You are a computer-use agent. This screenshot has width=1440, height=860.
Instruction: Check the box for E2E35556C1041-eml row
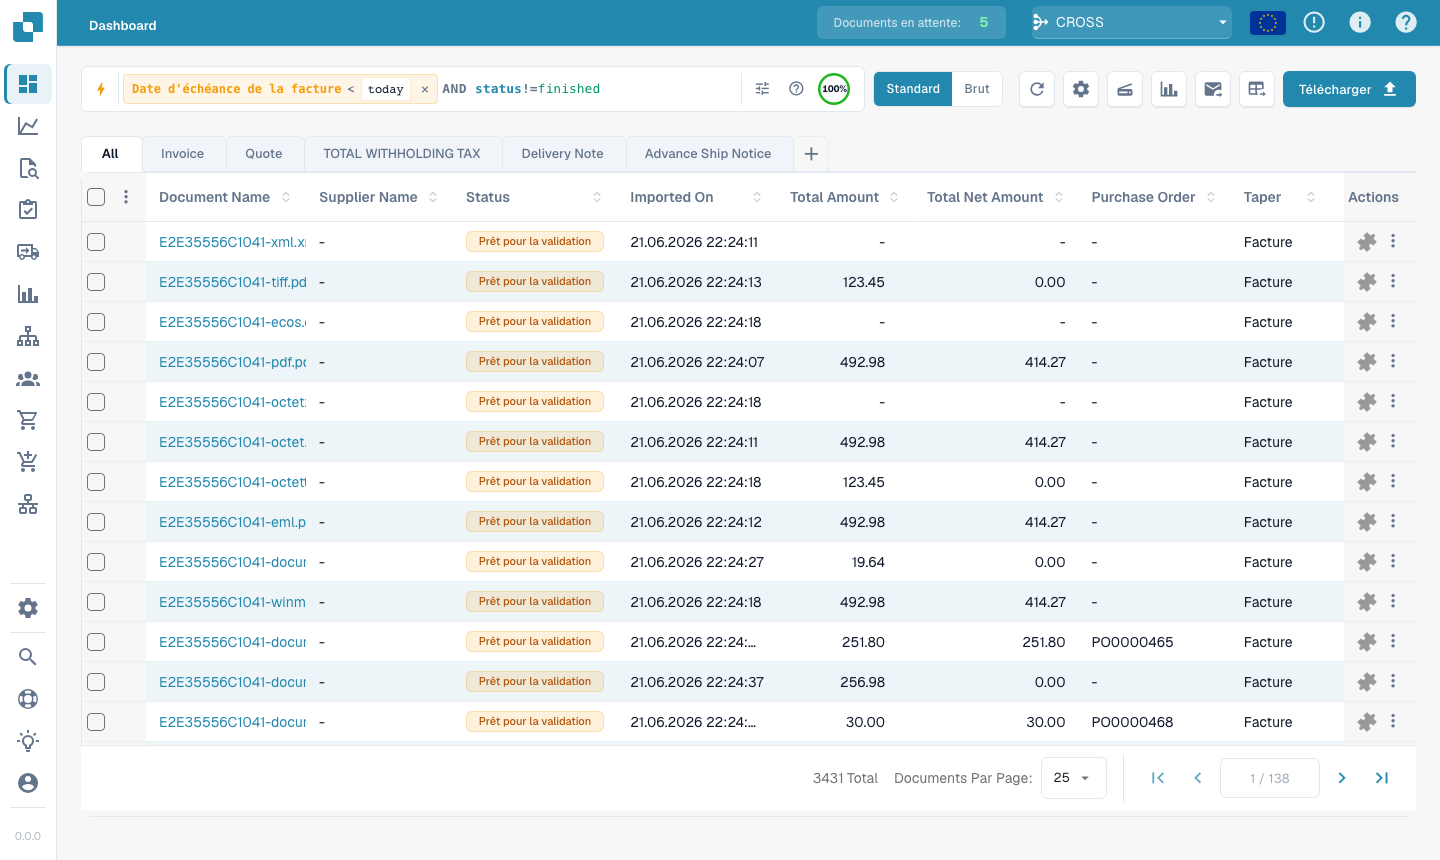coord(96,522)
